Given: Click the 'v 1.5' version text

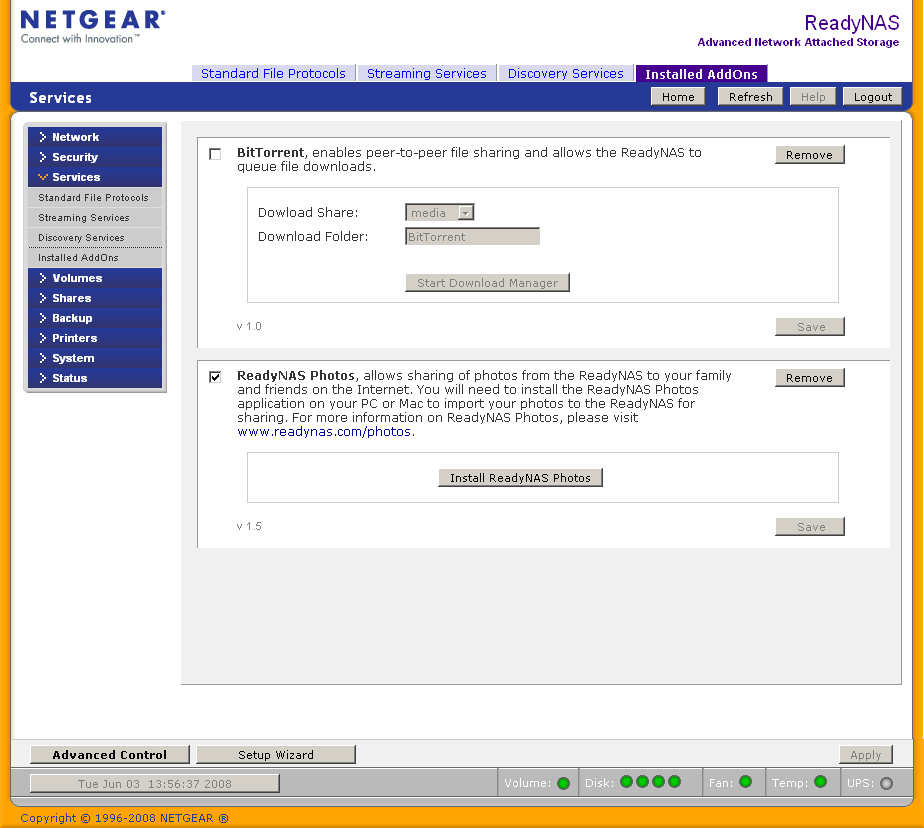Looking at the screenshot, I should tap(249, 526).
